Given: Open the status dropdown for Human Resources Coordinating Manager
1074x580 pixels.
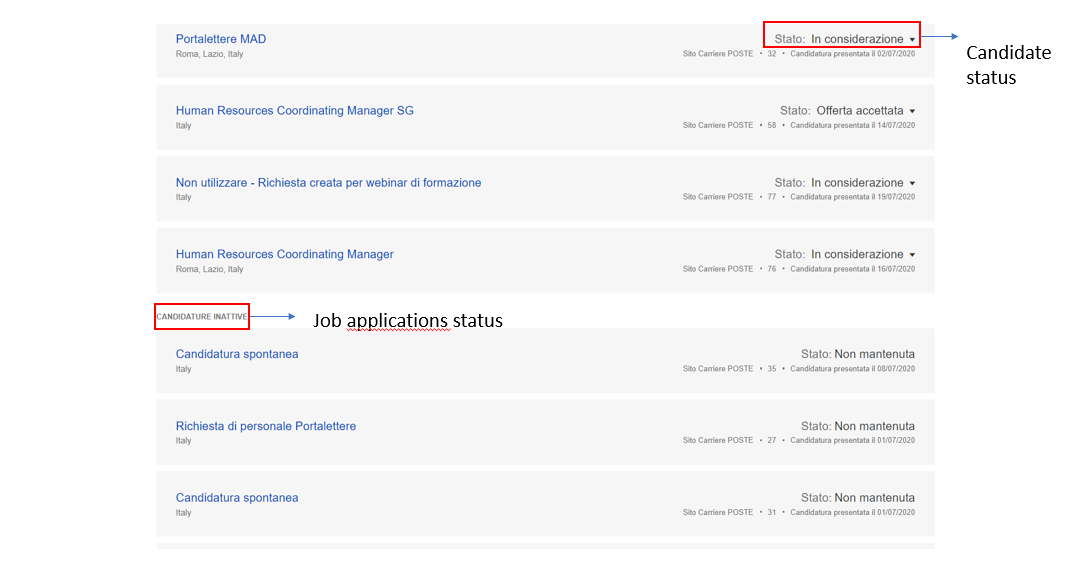Looking at the screenshot, I should (910, 254).
